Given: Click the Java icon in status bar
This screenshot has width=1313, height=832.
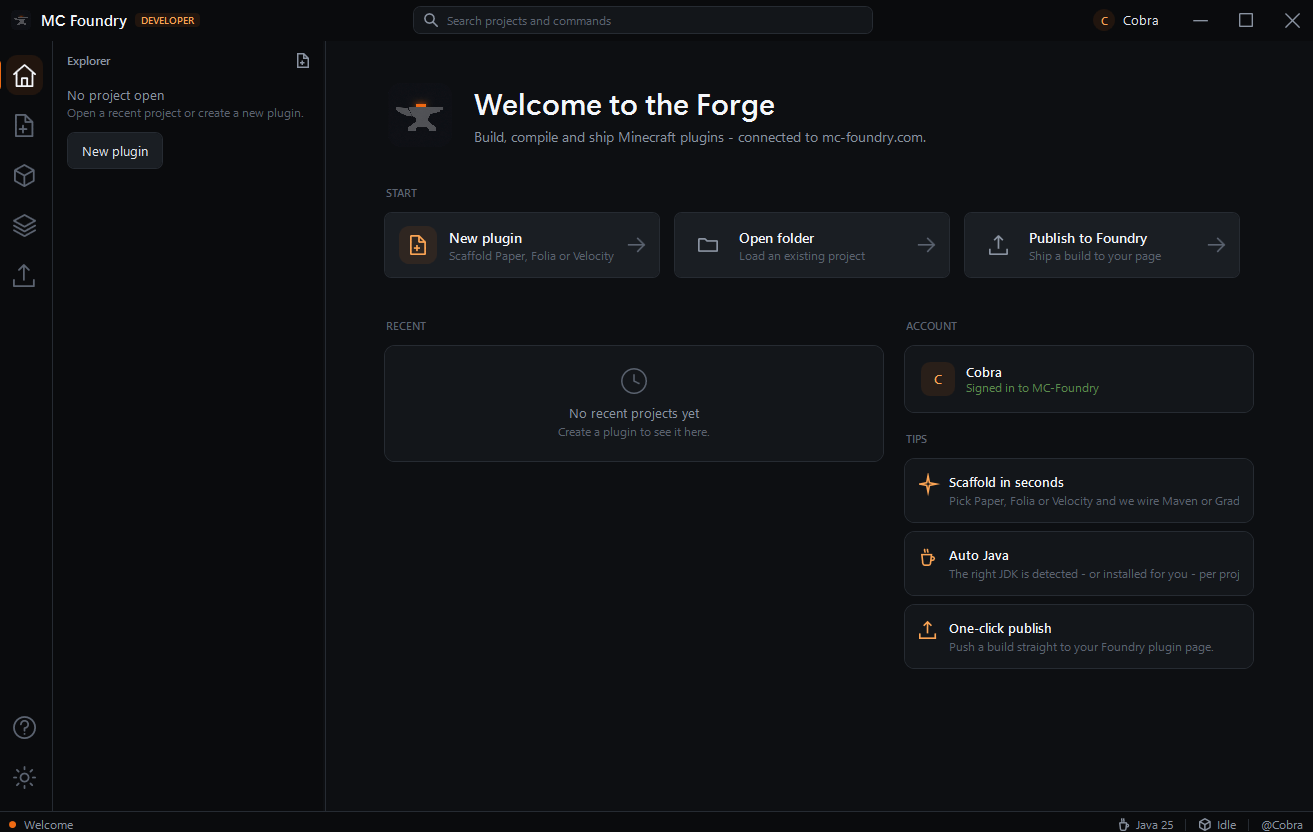Looking at the screenshot, I should click(1124, 825).
